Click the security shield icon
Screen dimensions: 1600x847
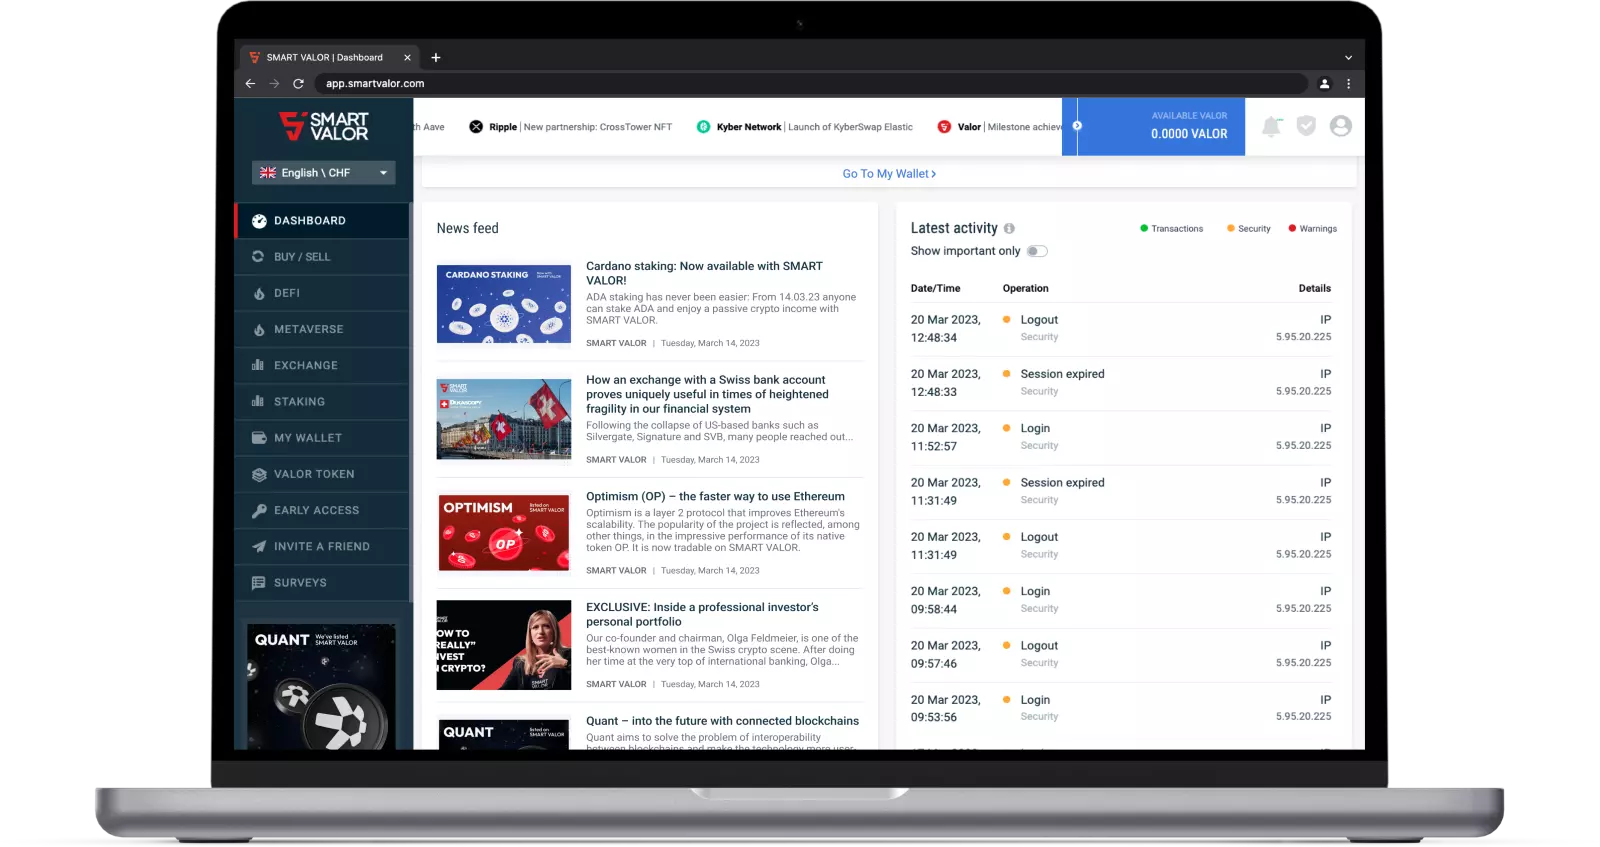coord(1306,126)
